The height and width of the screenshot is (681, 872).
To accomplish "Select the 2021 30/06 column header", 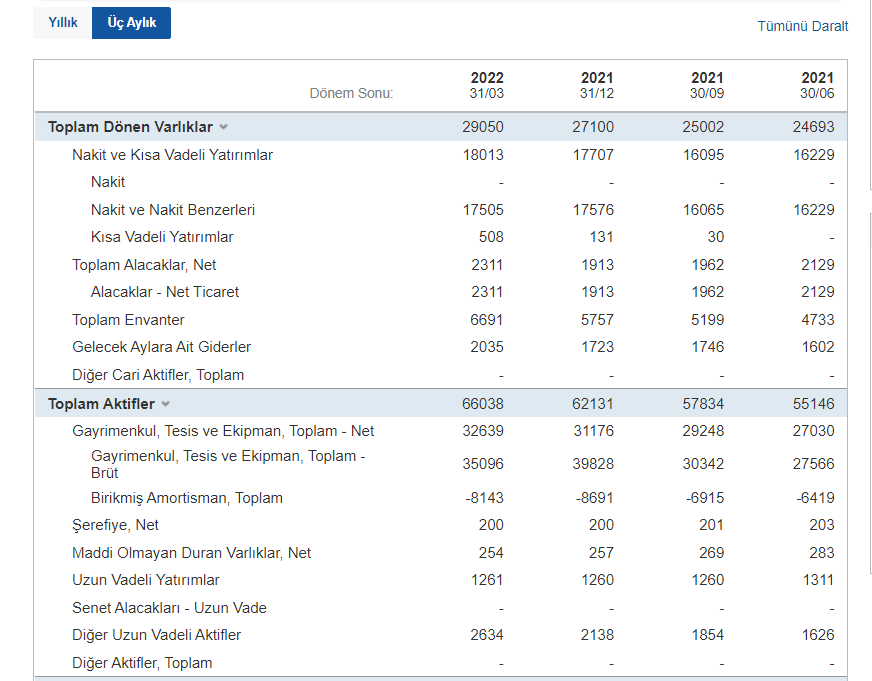I will pyautogui.click(x=817, y=85).
